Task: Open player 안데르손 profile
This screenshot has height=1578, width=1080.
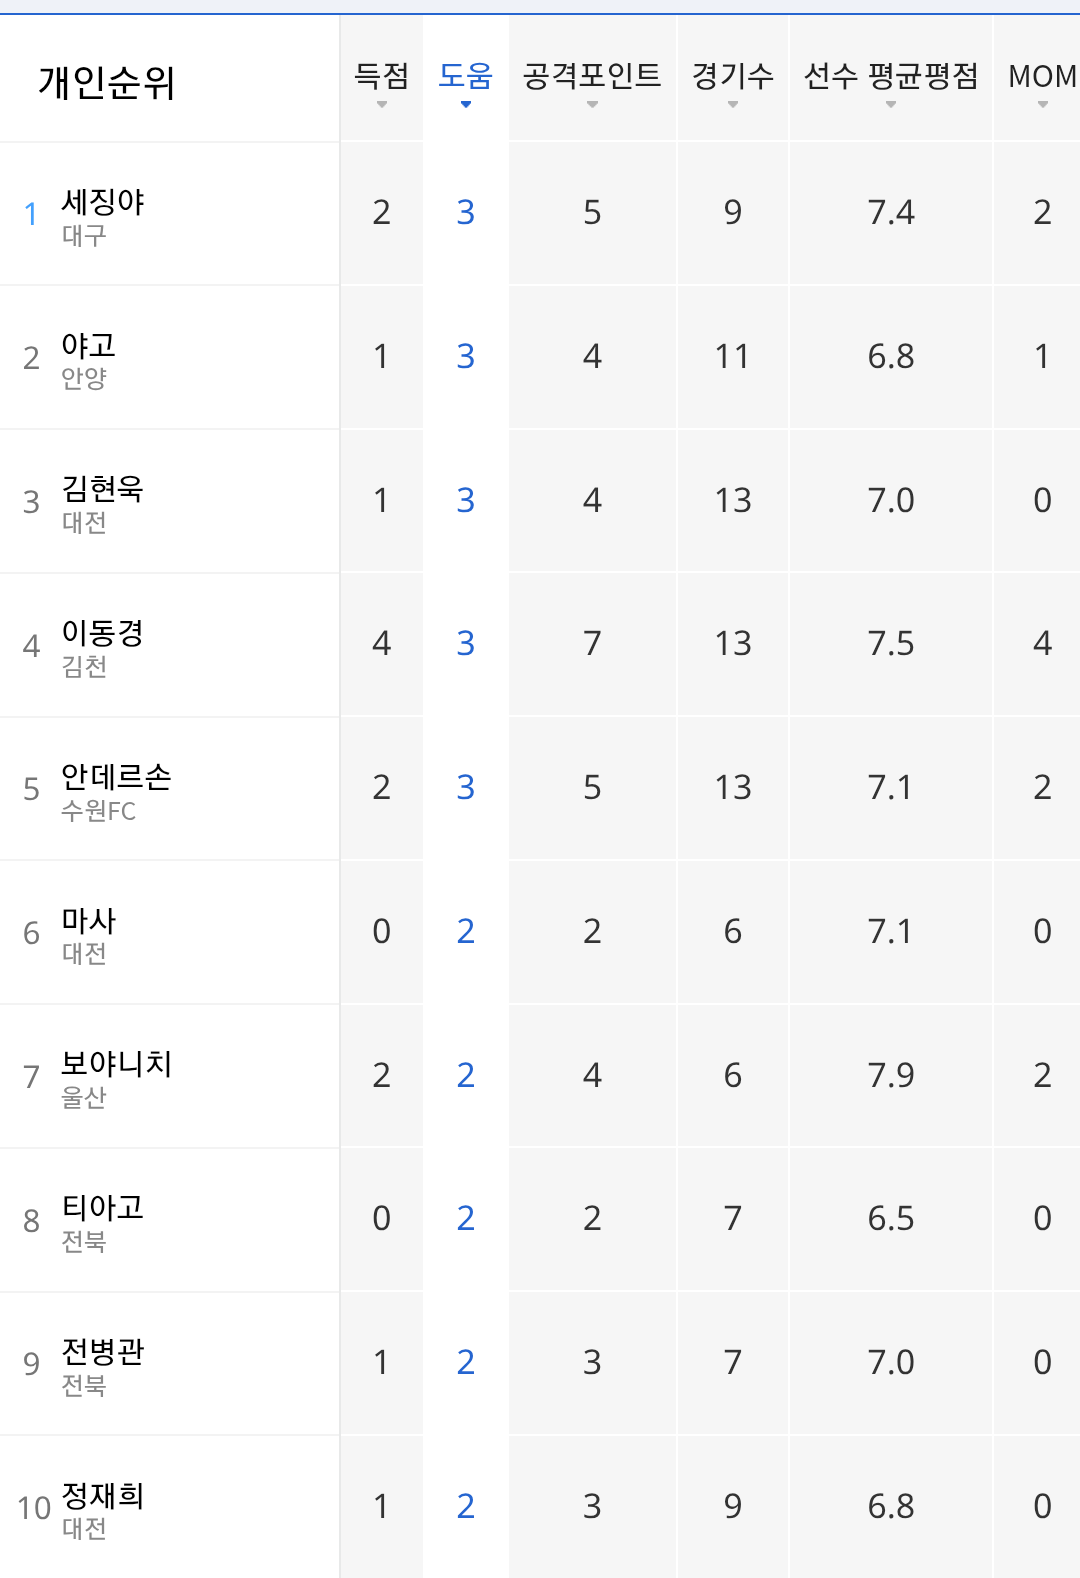Action: coord(117,777)
